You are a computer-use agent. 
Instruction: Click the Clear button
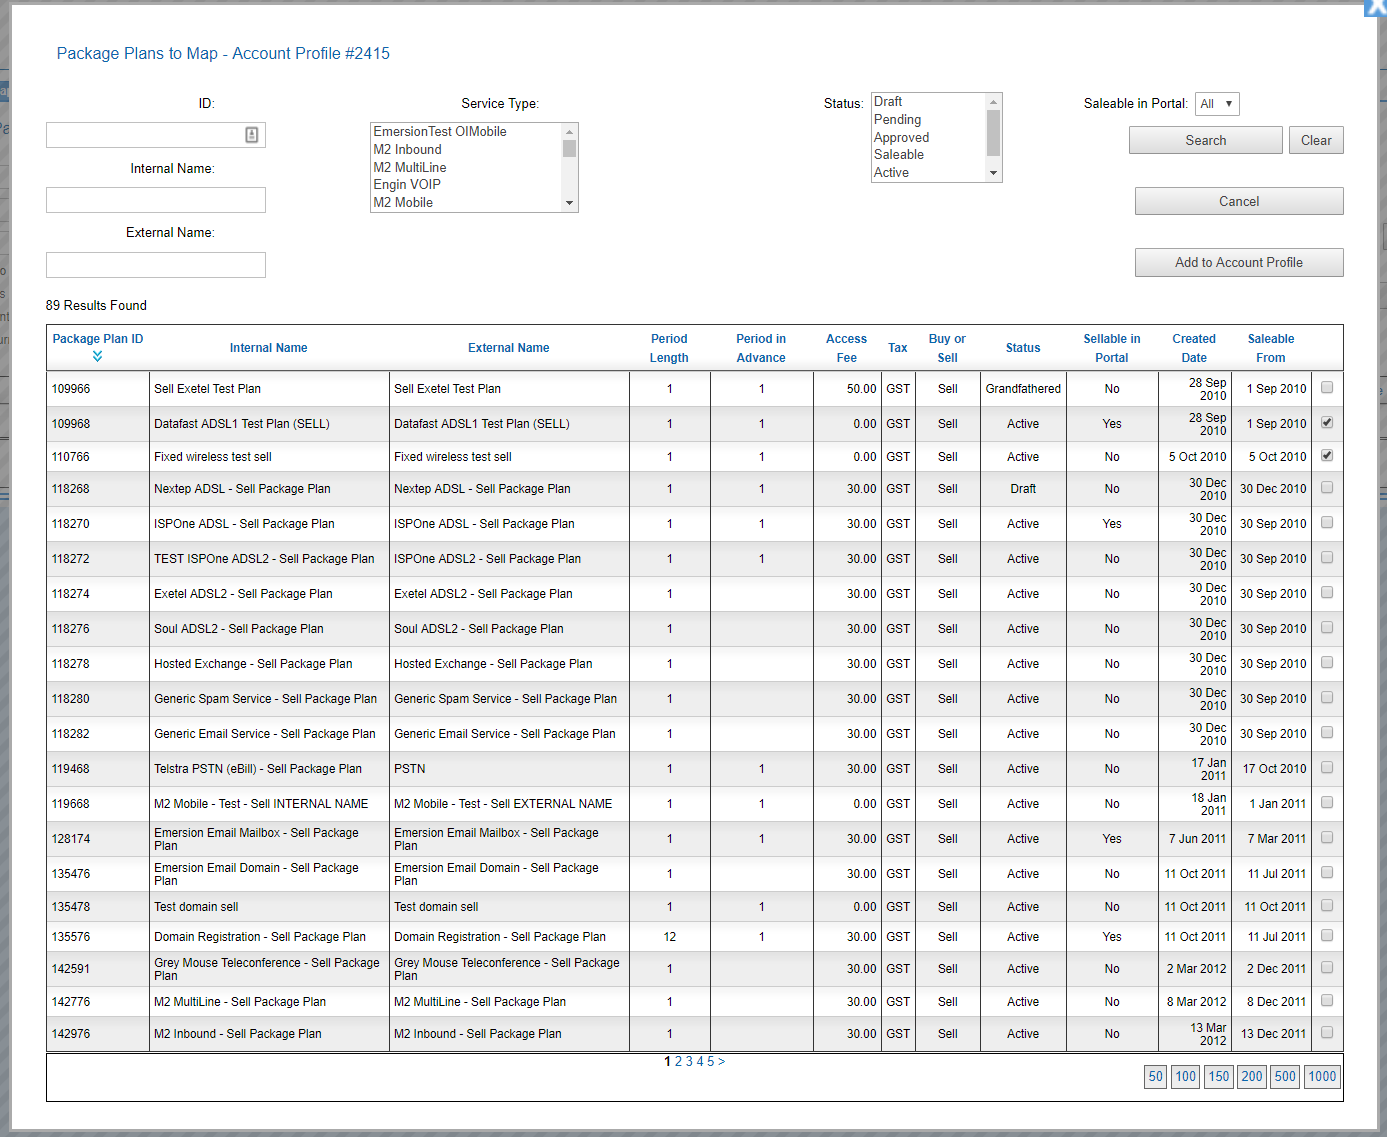(1315, 141)
